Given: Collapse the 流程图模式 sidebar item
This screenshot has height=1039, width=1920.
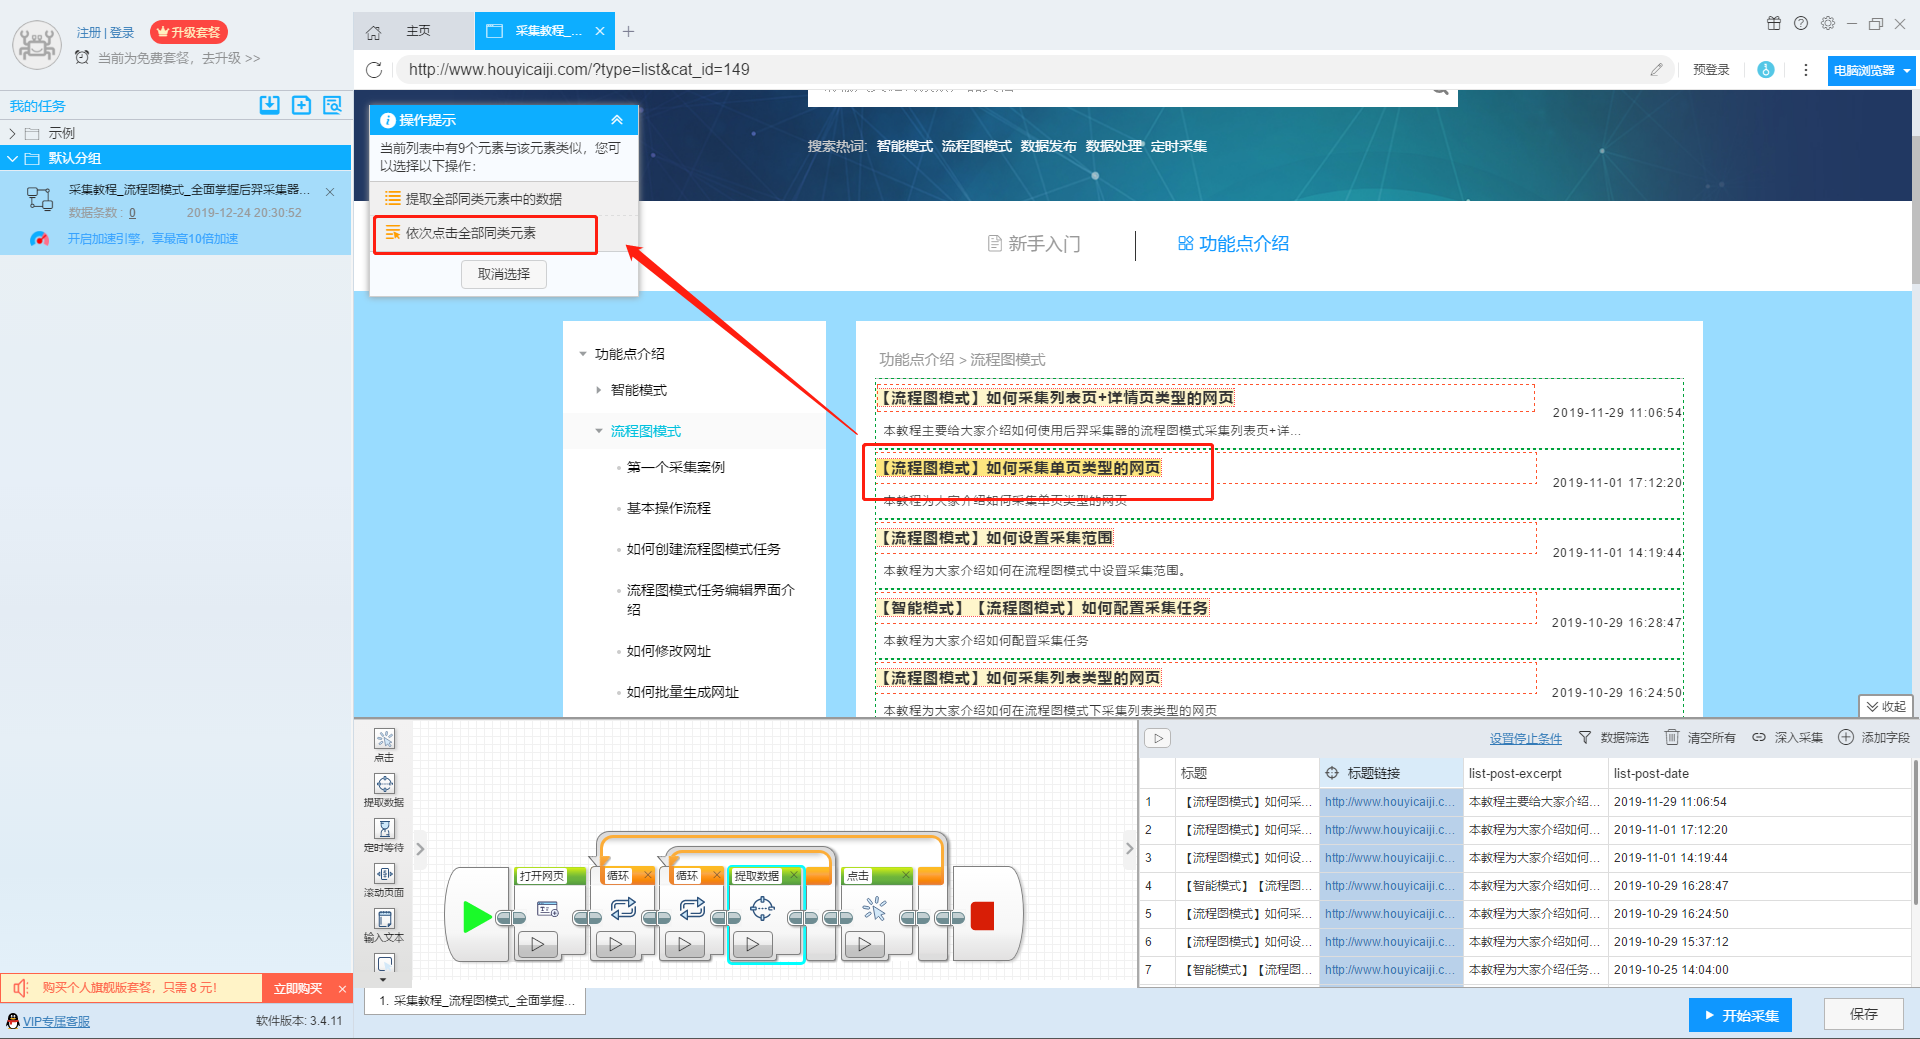Looking at the screenshot, I should click(x=599, y=431).
